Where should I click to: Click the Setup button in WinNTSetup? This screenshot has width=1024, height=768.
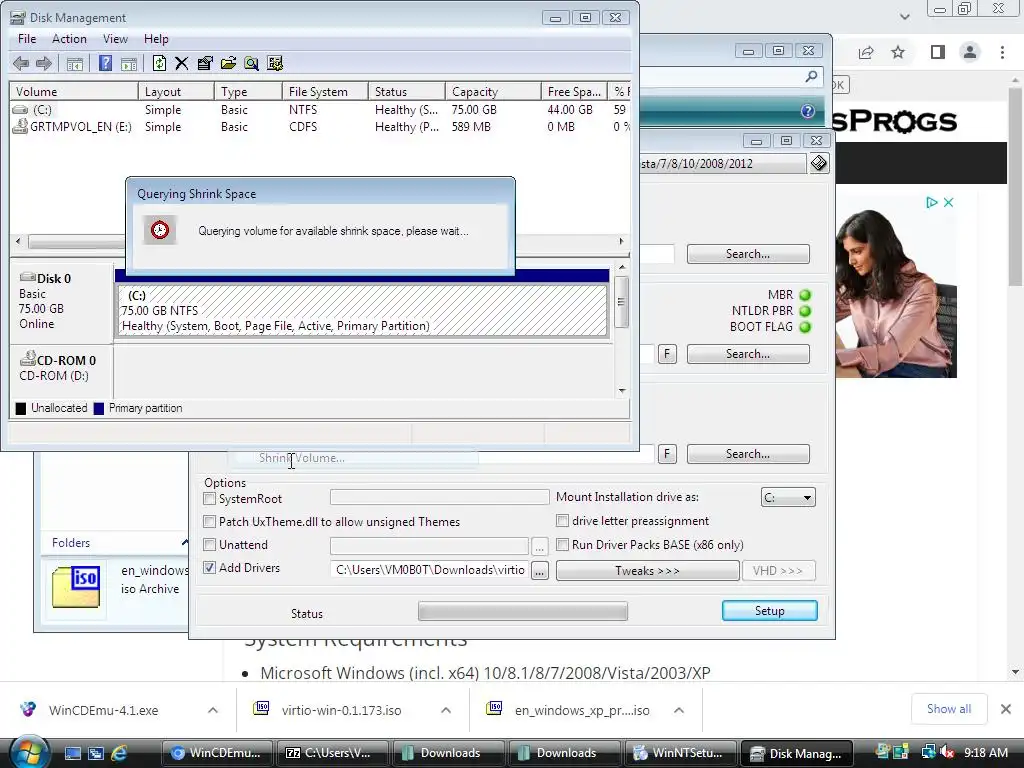(x=769, y=611)
